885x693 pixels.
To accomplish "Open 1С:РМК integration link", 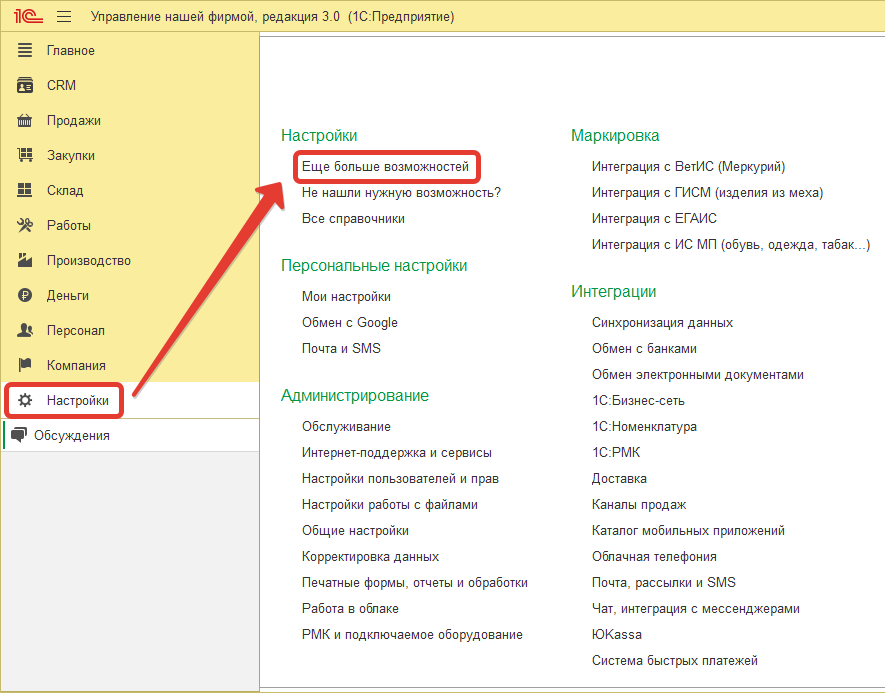I will [616, 452].
